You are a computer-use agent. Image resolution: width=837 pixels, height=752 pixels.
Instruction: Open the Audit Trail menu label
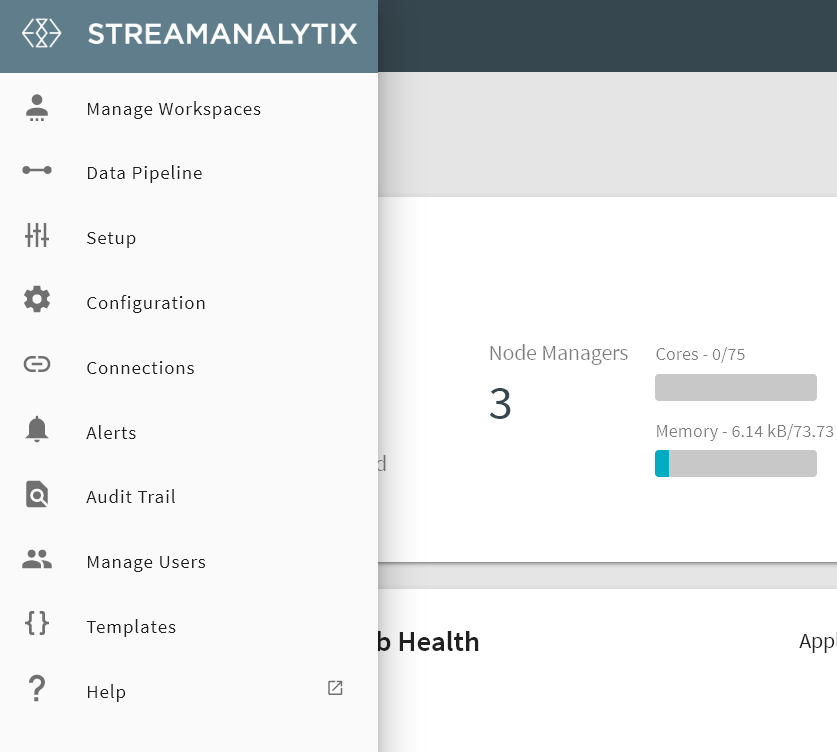point(131,497)
